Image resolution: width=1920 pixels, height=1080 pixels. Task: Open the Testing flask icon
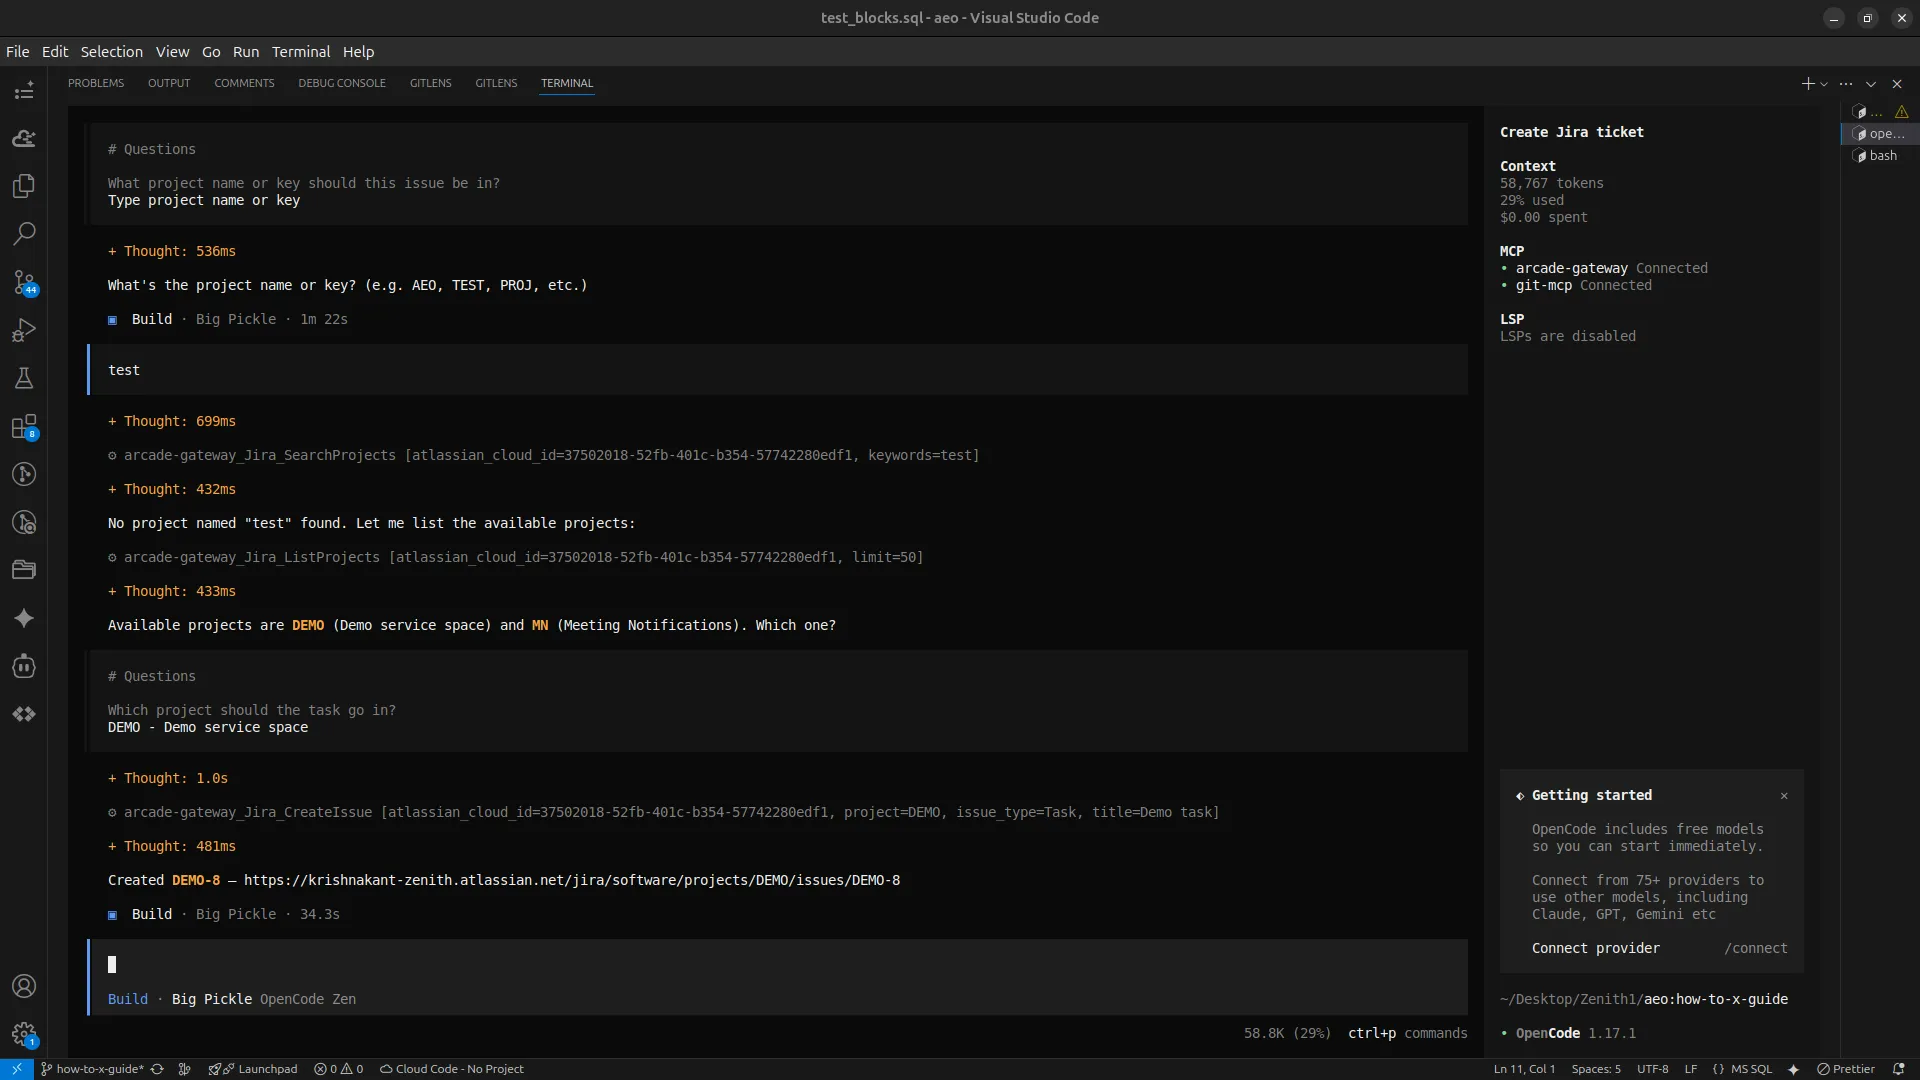pos(24,378)
